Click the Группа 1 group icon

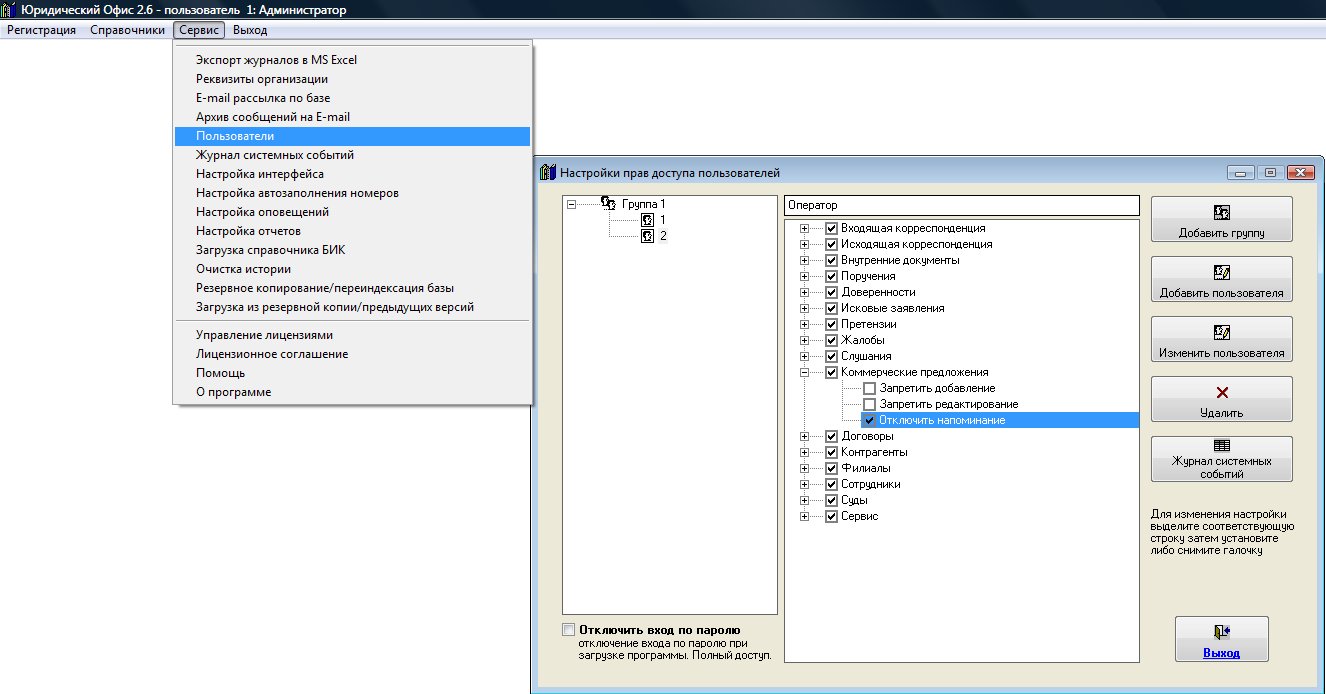pos(608,203)
